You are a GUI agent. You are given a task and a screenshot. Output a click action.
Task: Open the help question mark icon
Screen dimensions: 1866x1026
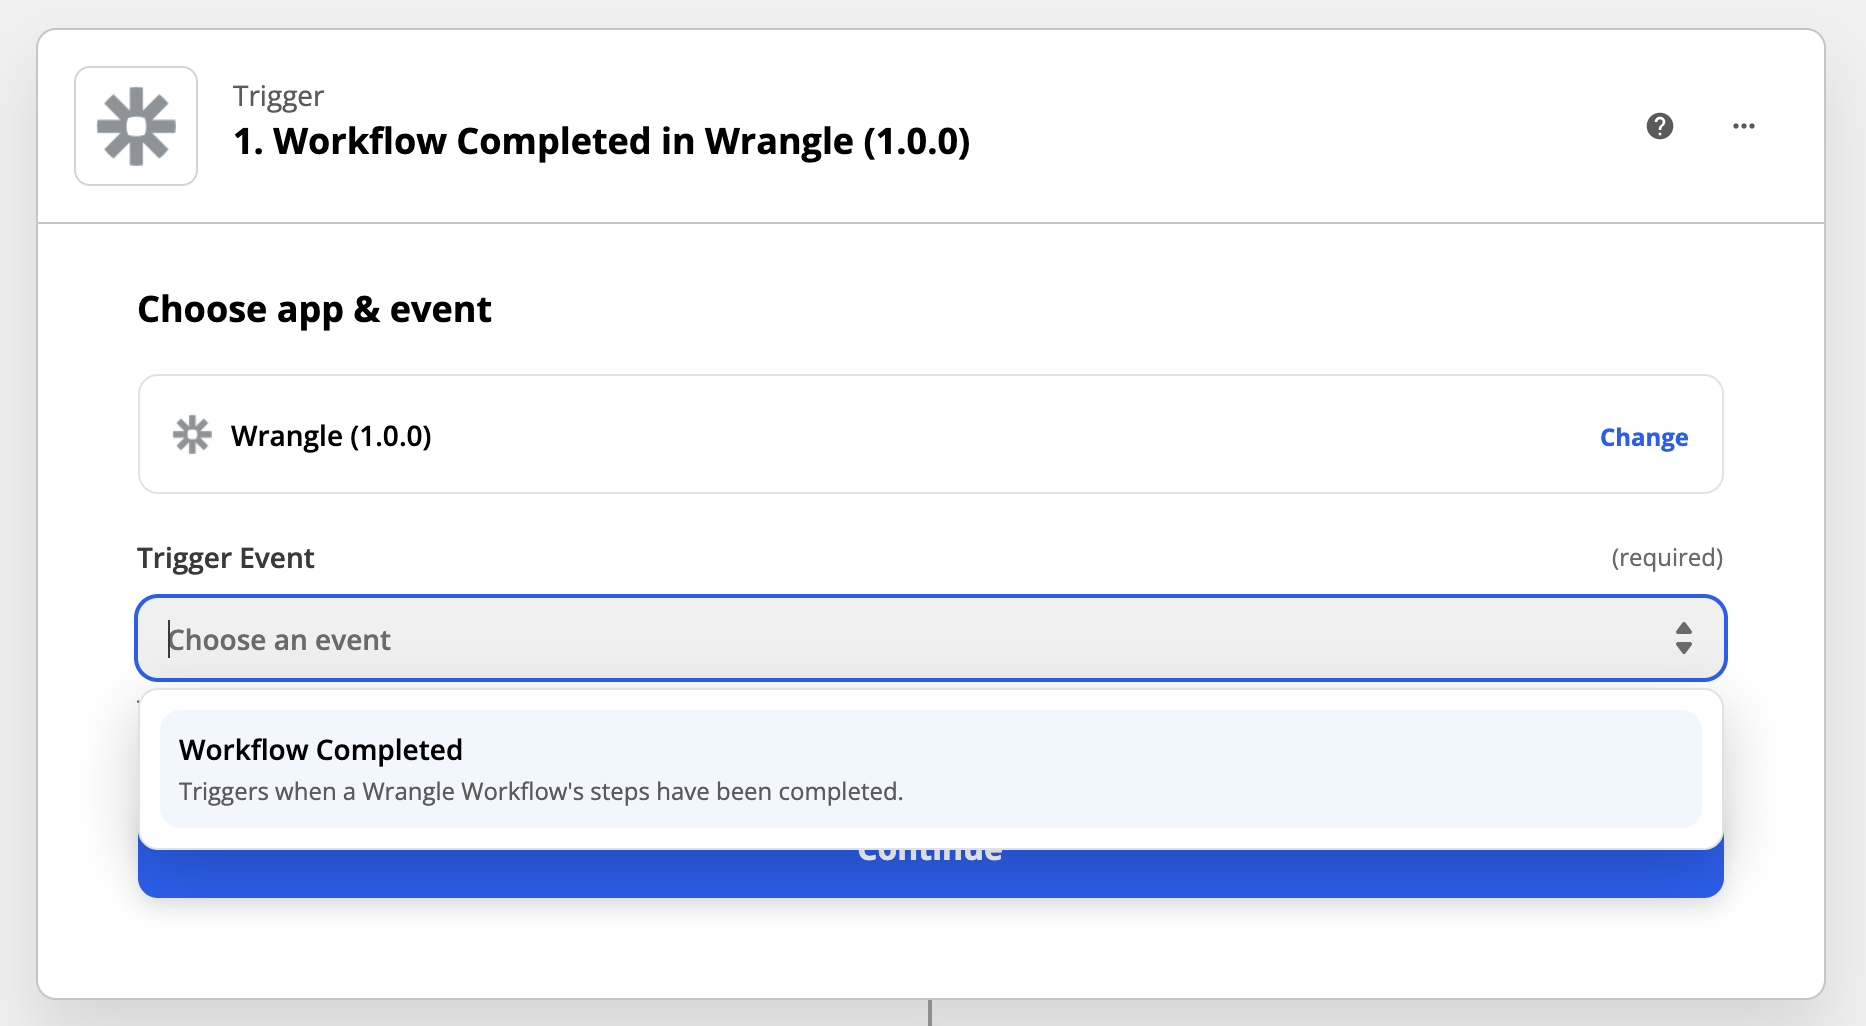point(1660,126)
